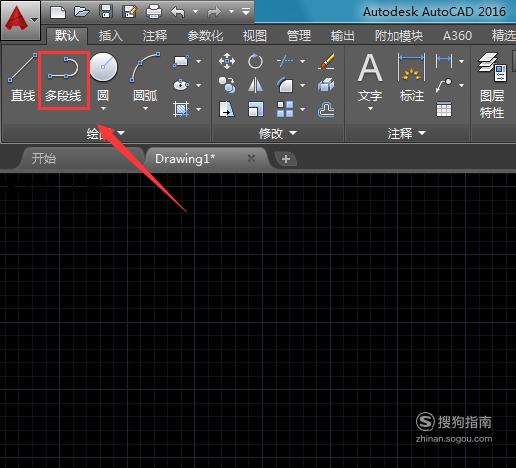
Task: Select the multileader tool
Action: (x=444, y=85)
